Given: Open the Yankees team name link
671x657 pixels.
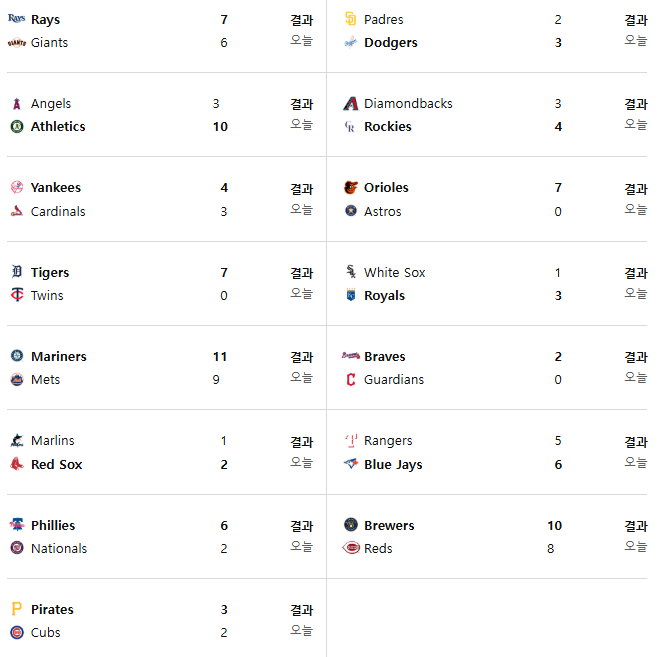Looking at the screenshot, I should (56, 187).
